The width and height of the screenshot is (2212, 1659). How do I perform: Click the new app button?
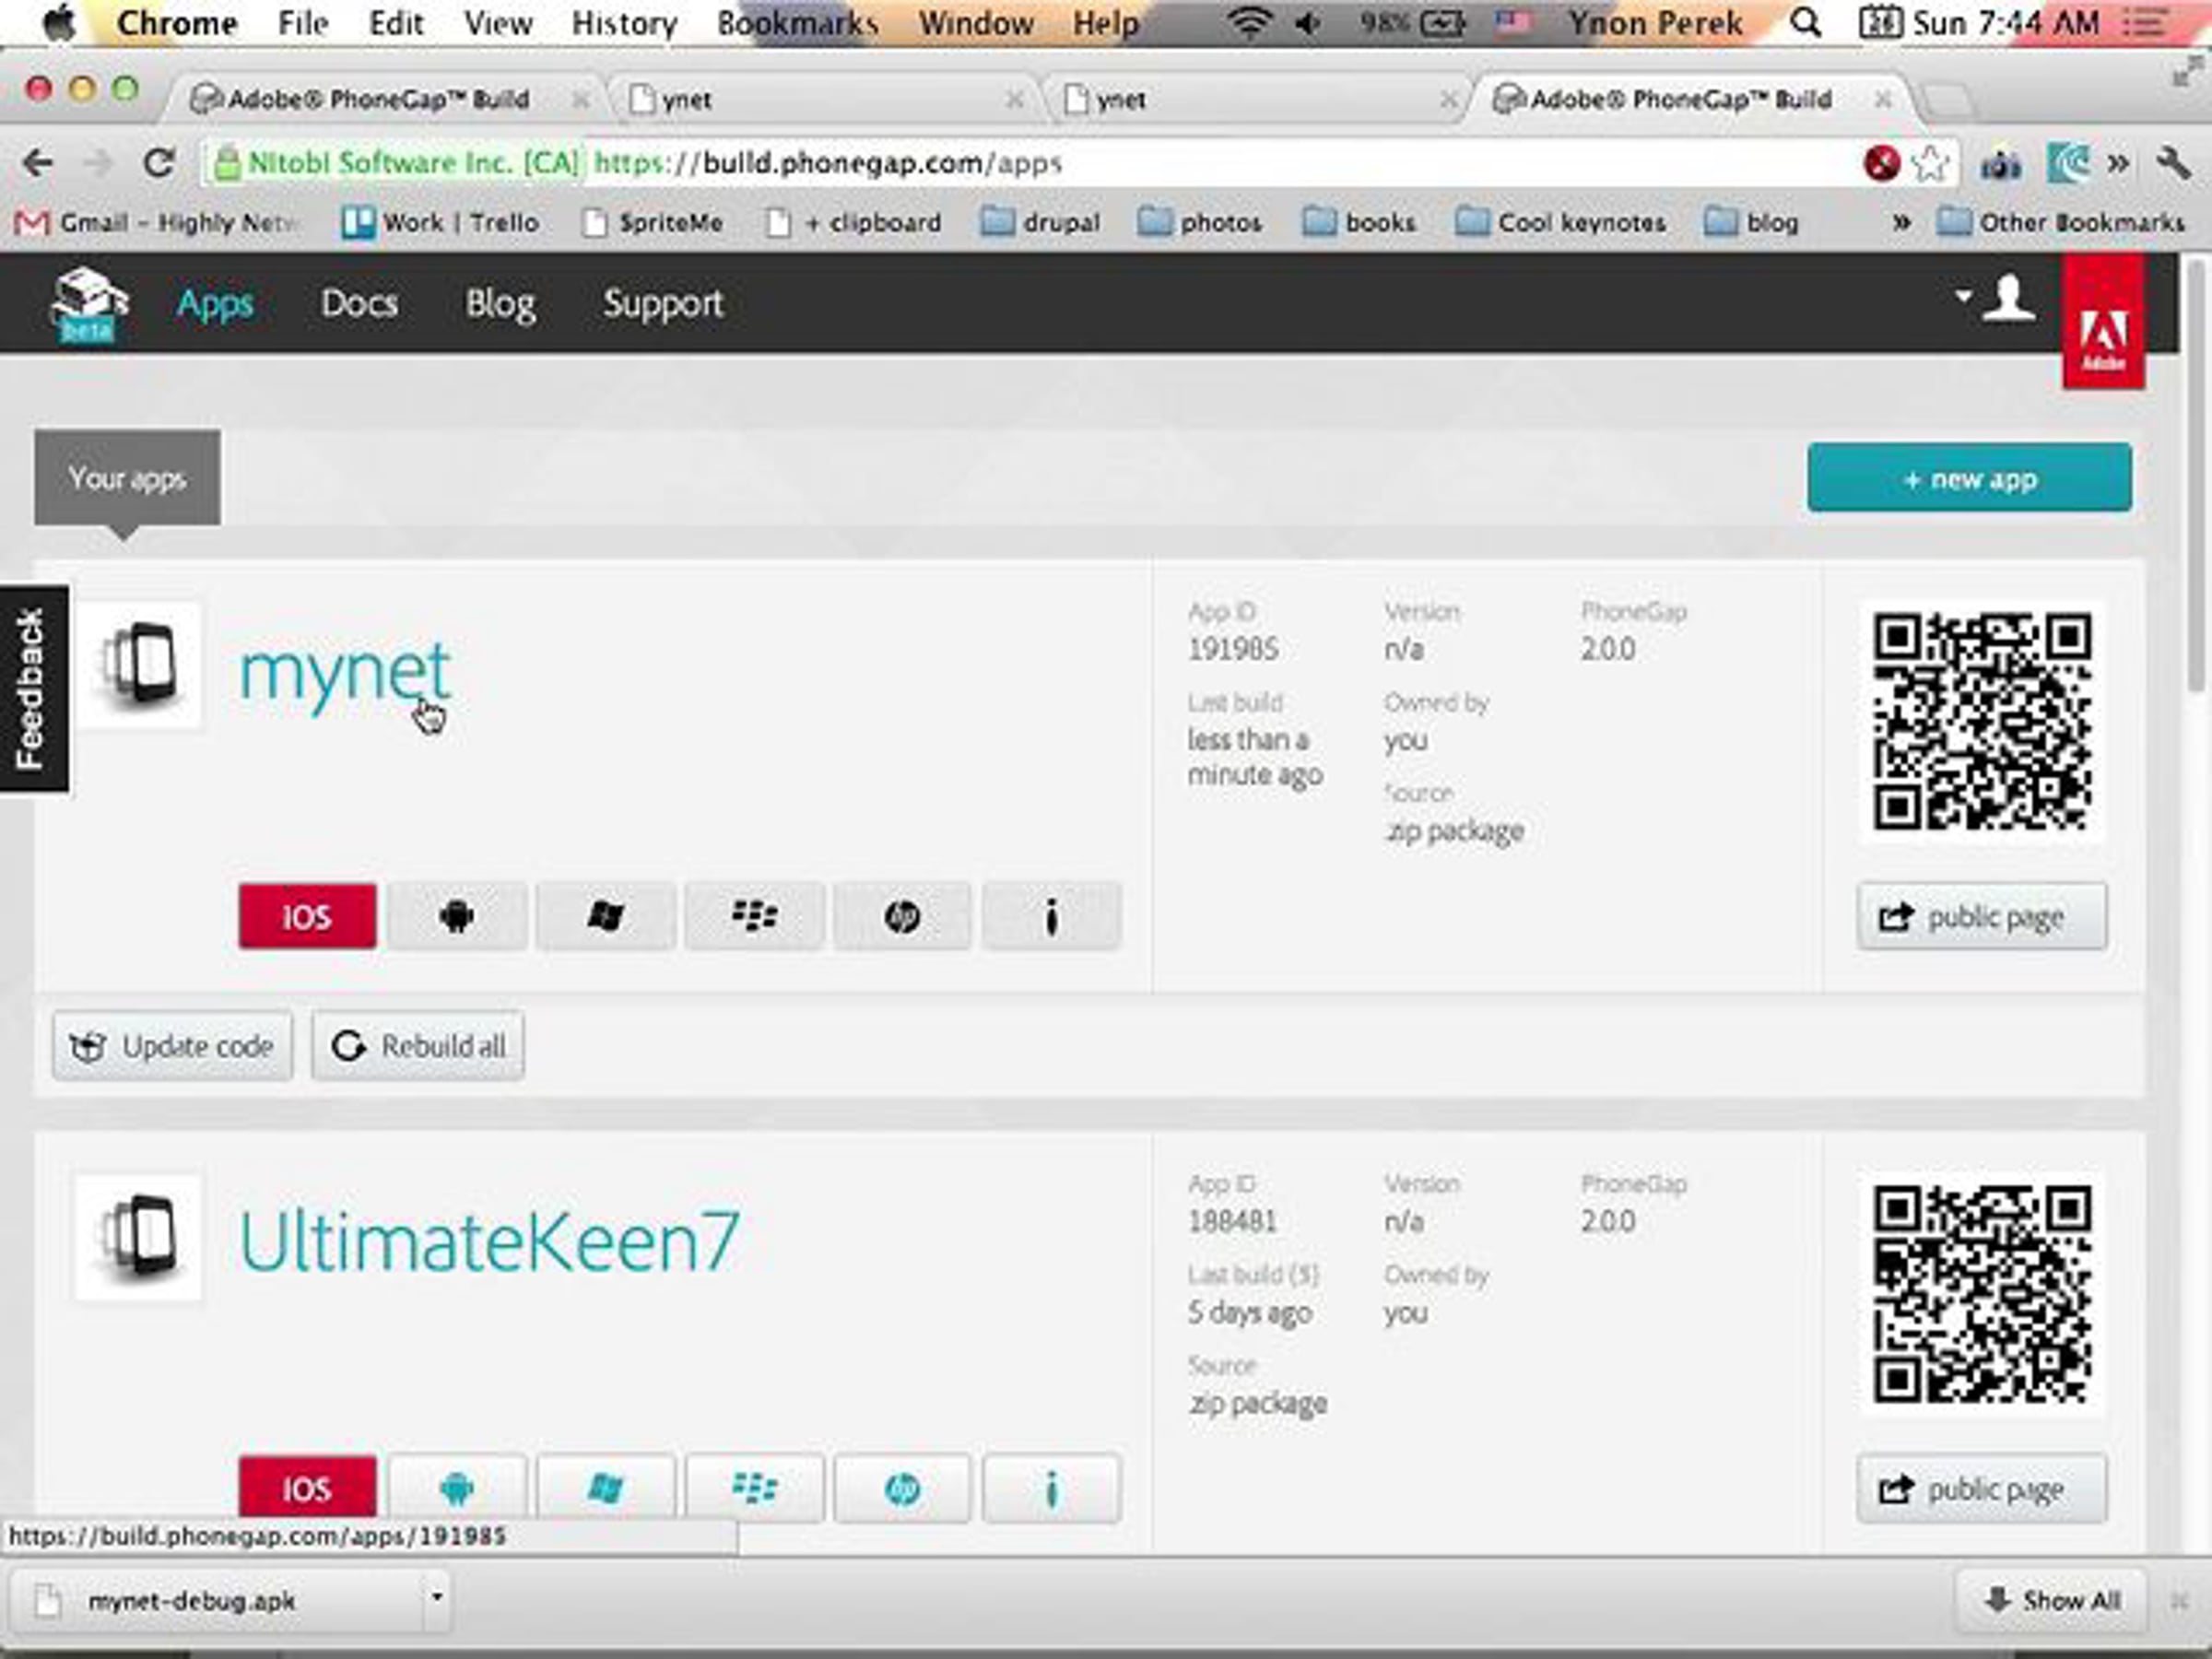click(x=1969, y=478)
